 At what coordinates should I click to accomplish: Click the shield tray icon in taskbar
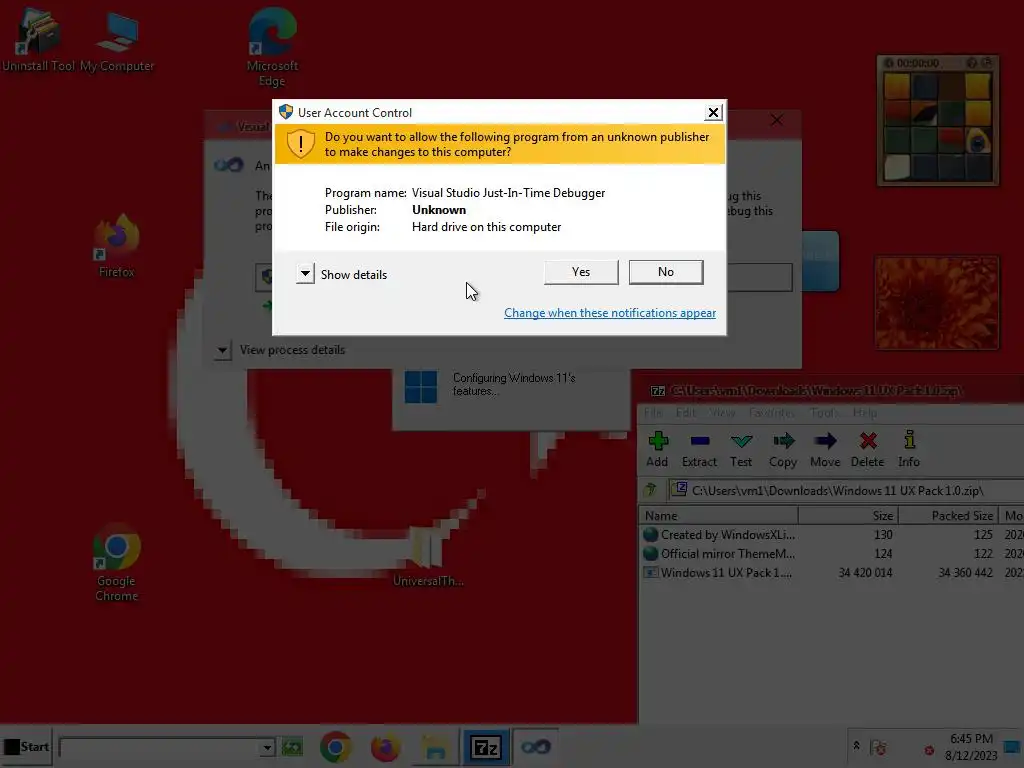pos(879,747)
